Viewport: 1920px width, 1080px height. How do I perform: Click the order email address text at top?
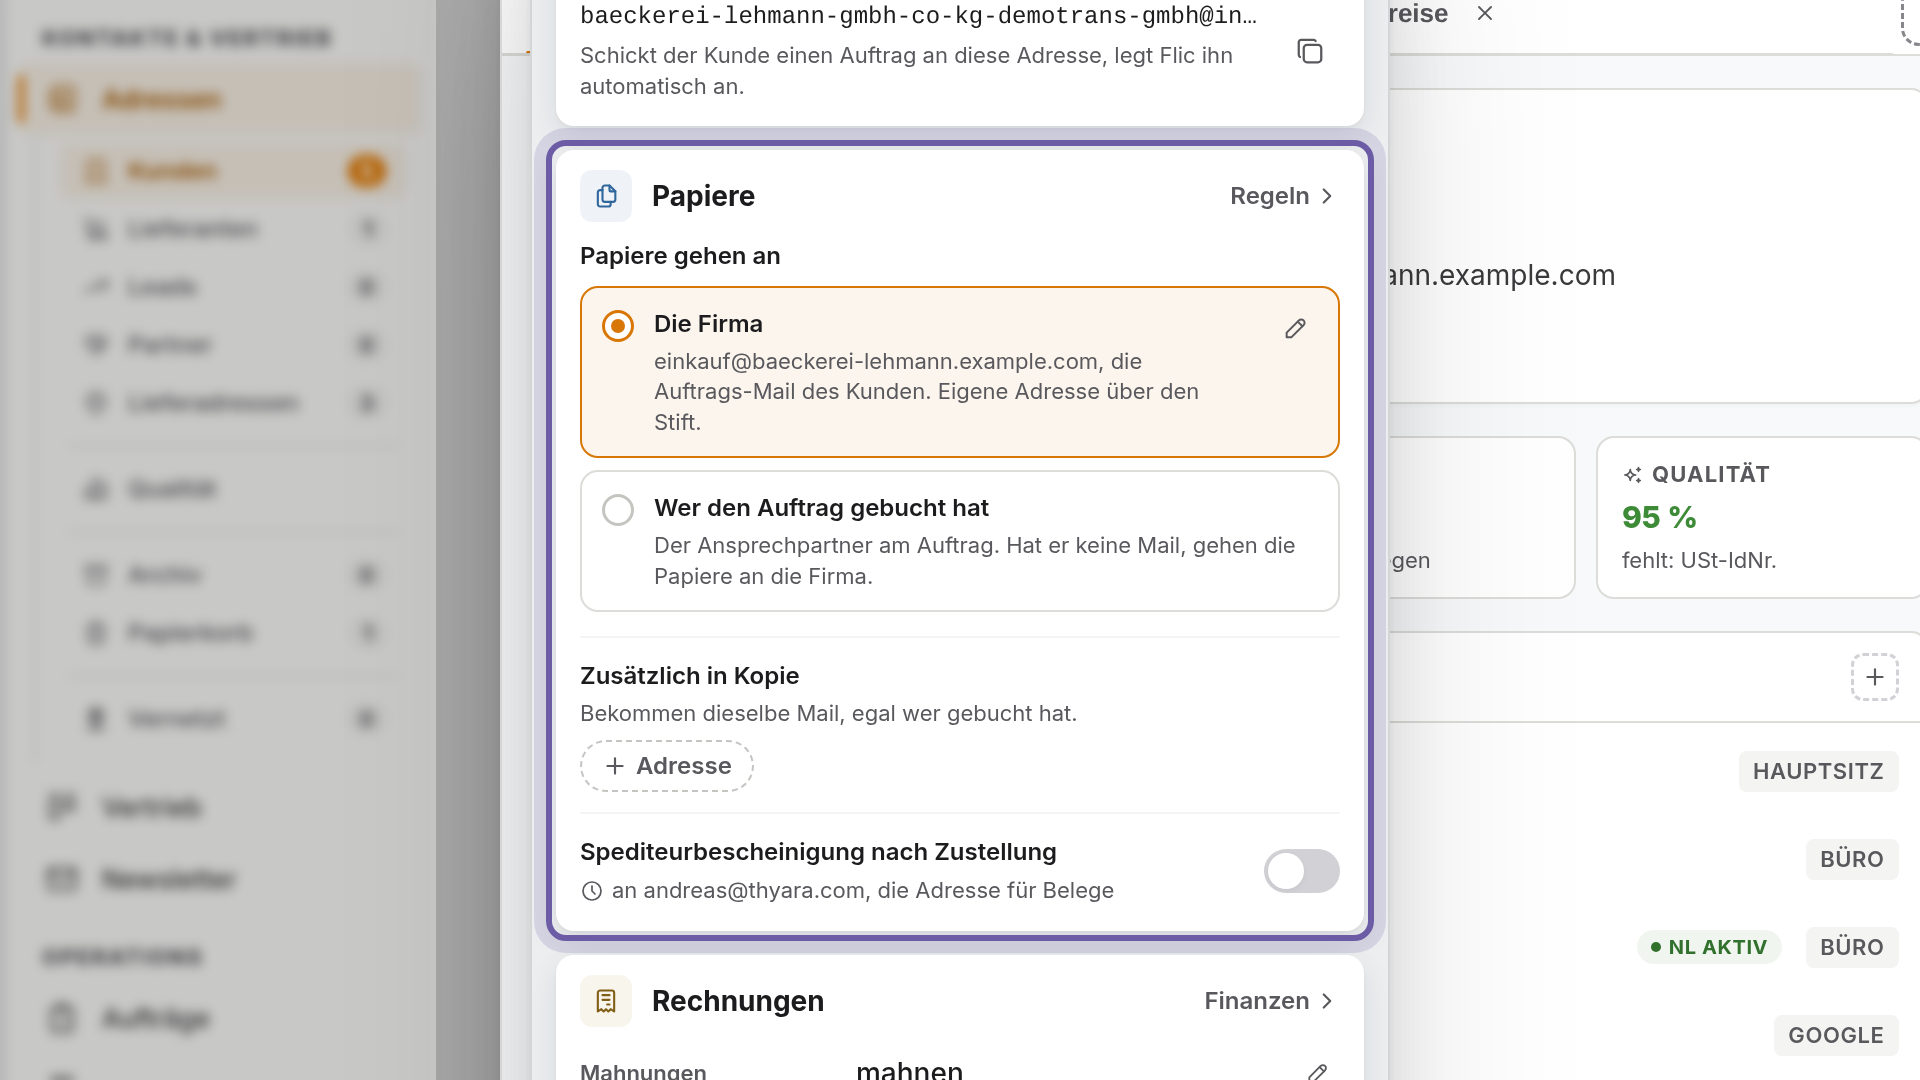coord(918,15)
